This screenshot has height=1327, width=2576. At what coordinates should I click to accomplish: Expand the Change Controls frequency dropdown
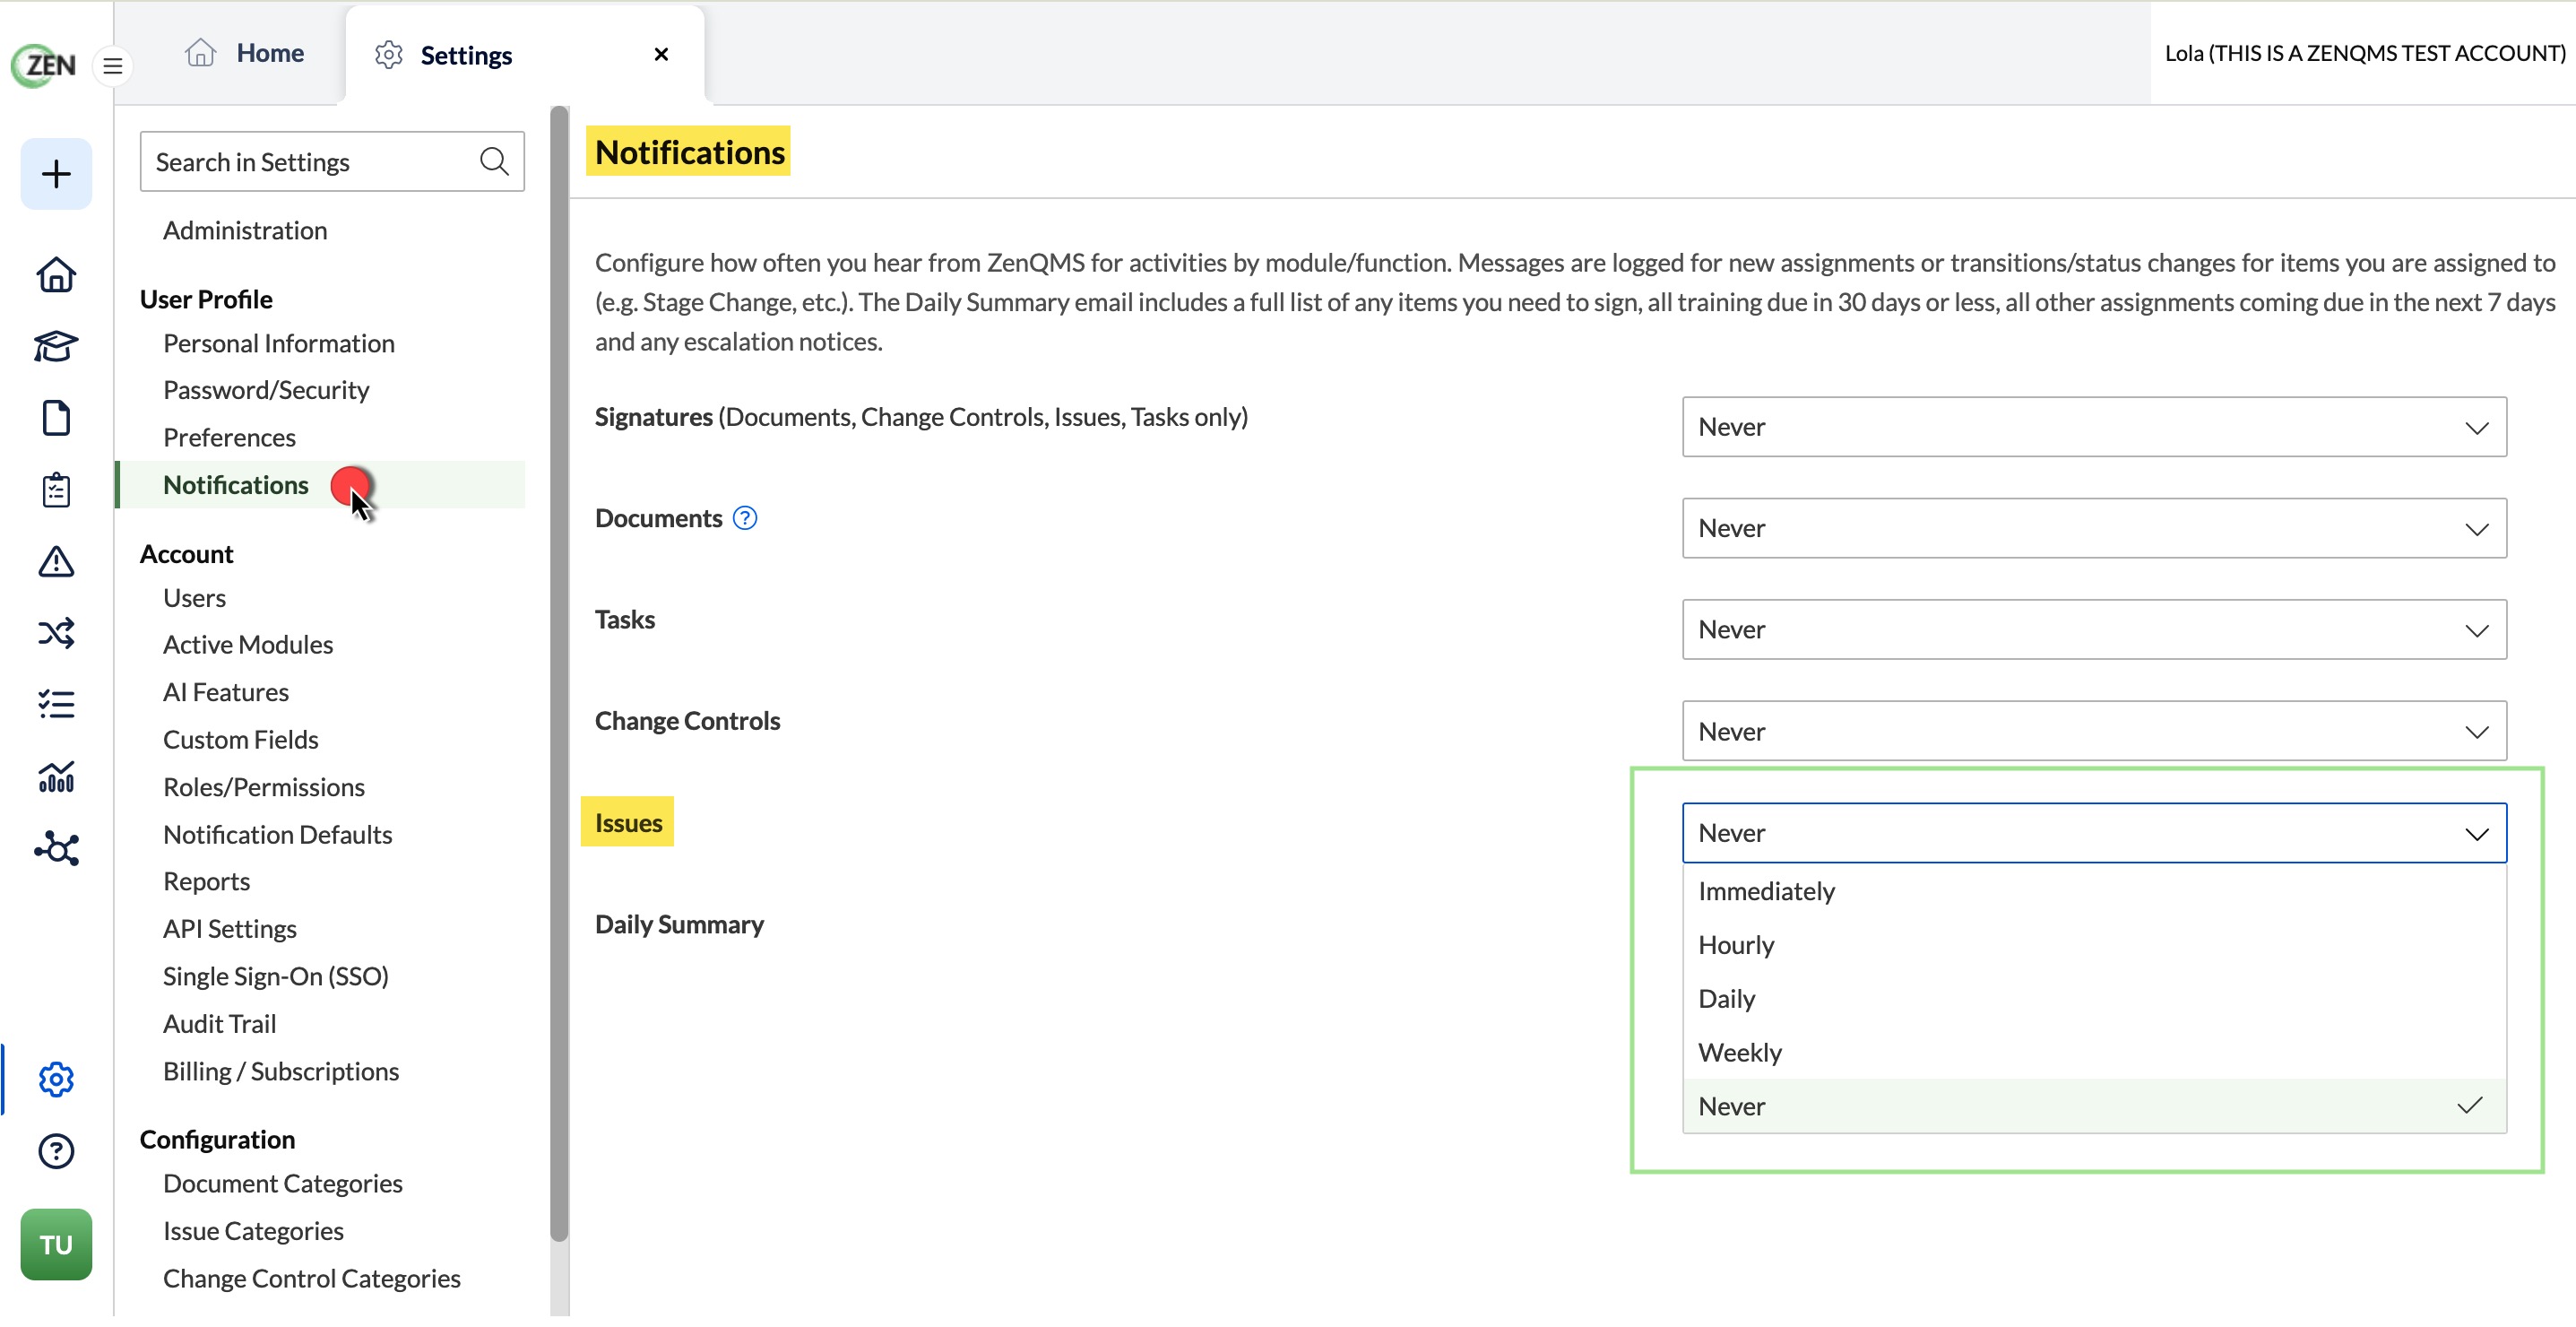(2094, 732)
